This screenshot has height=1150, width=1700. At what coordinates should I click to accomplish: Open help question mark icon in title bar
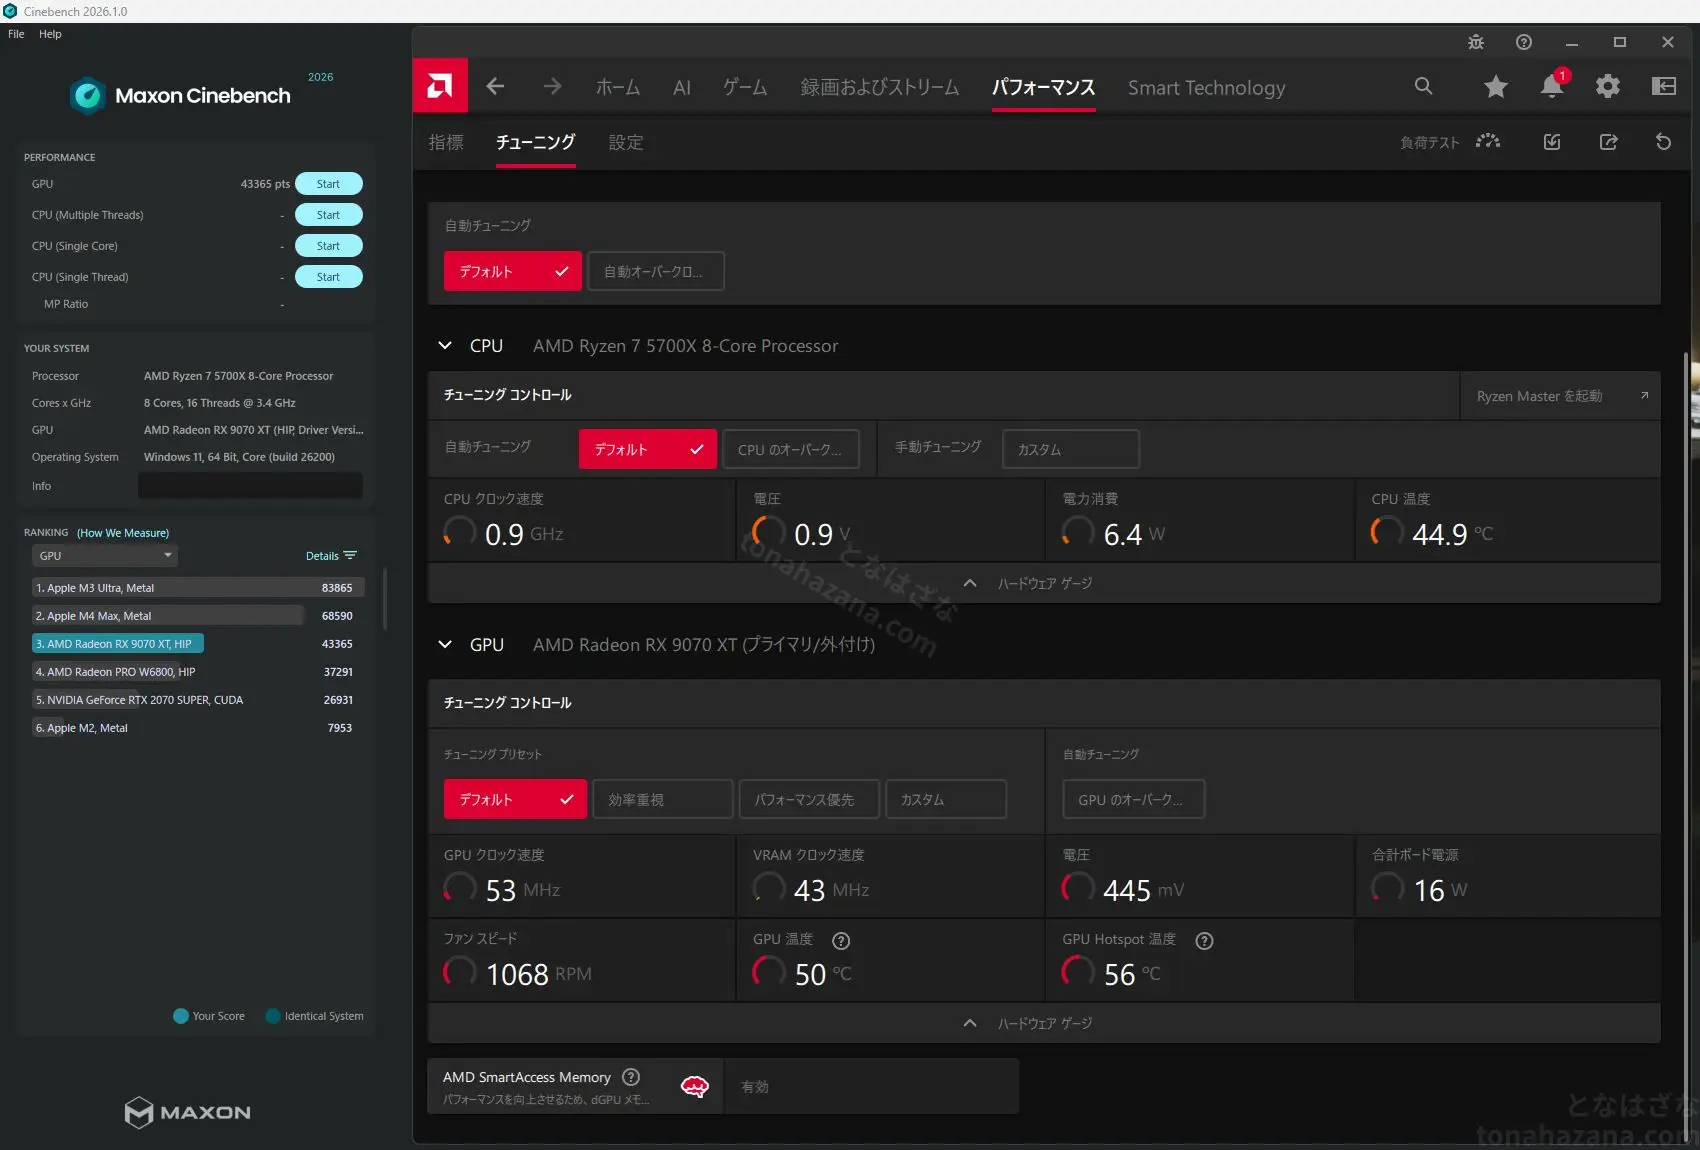coord(1524,42)
